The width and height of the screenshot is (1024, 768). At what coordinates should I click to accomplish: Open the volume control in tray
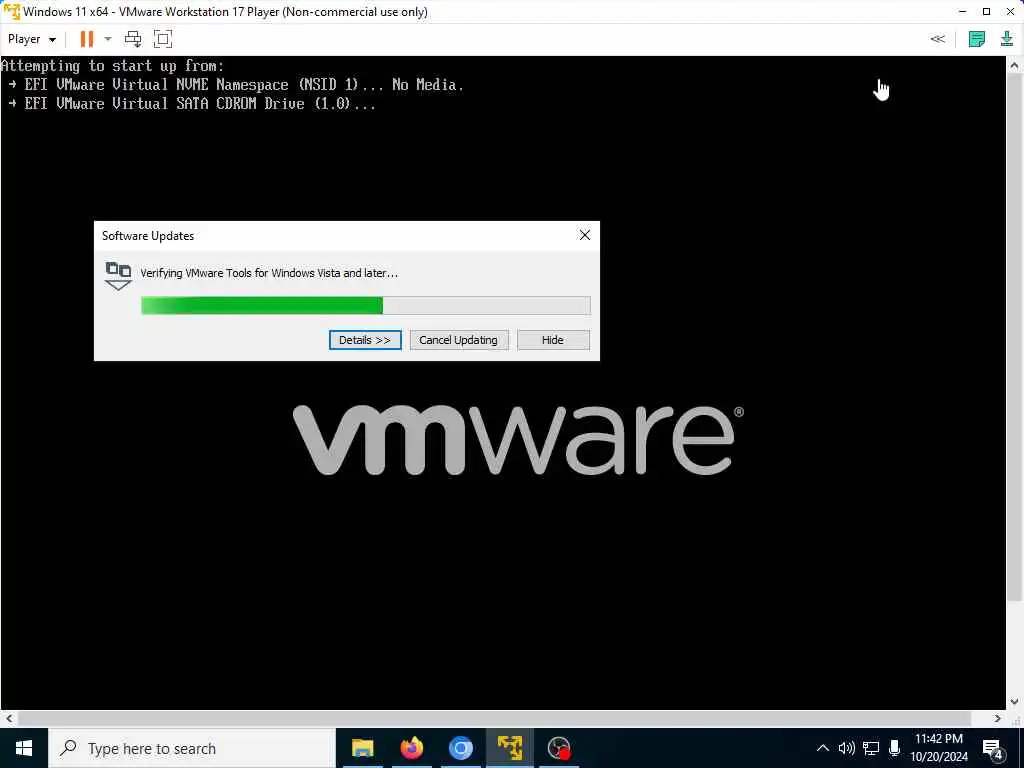point(846,748)
